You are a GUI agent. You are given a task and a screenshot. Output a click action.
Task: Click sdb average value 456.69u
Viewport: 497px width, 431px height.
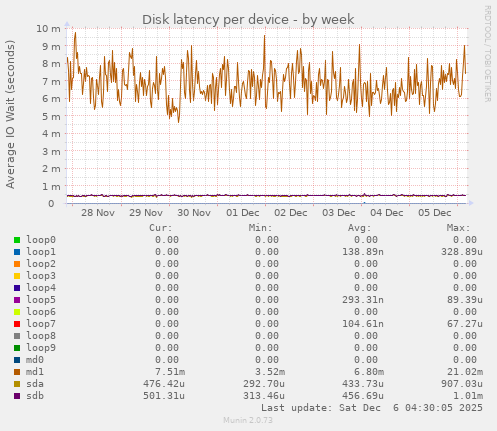point(363,396)
